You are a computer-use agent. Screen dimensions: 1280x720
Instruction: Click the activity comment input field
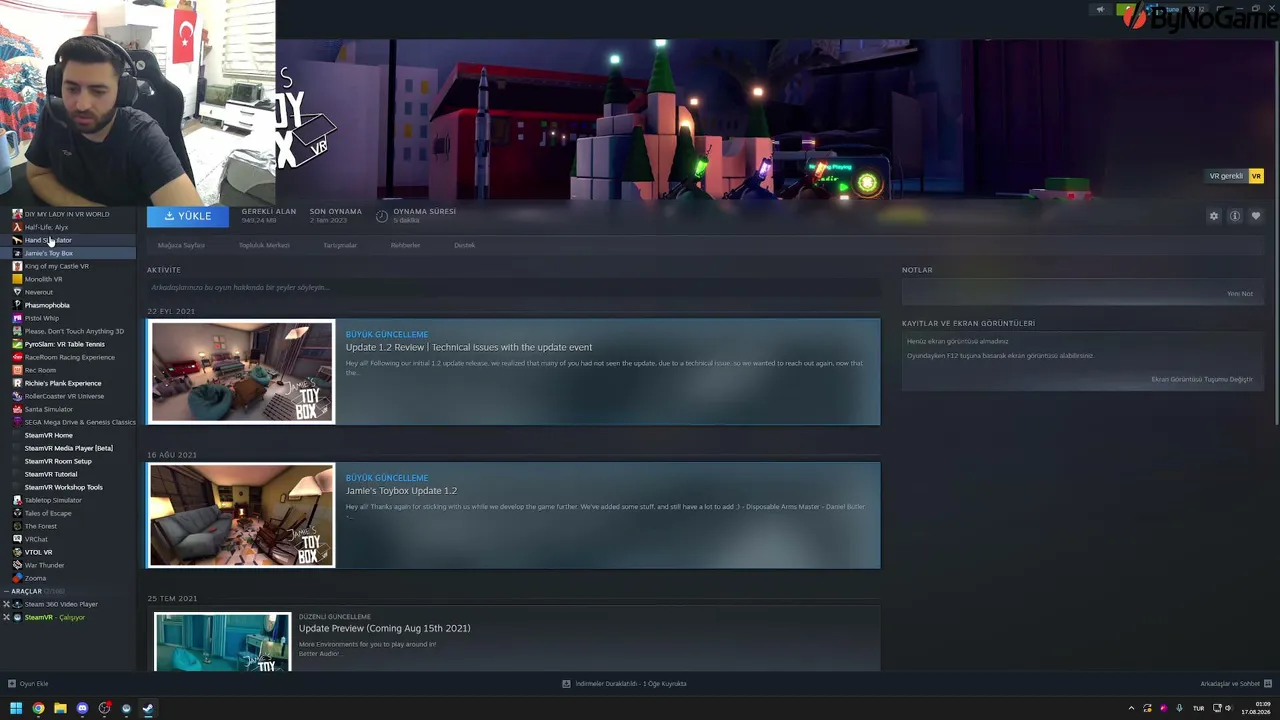click(x=513, y=288)
